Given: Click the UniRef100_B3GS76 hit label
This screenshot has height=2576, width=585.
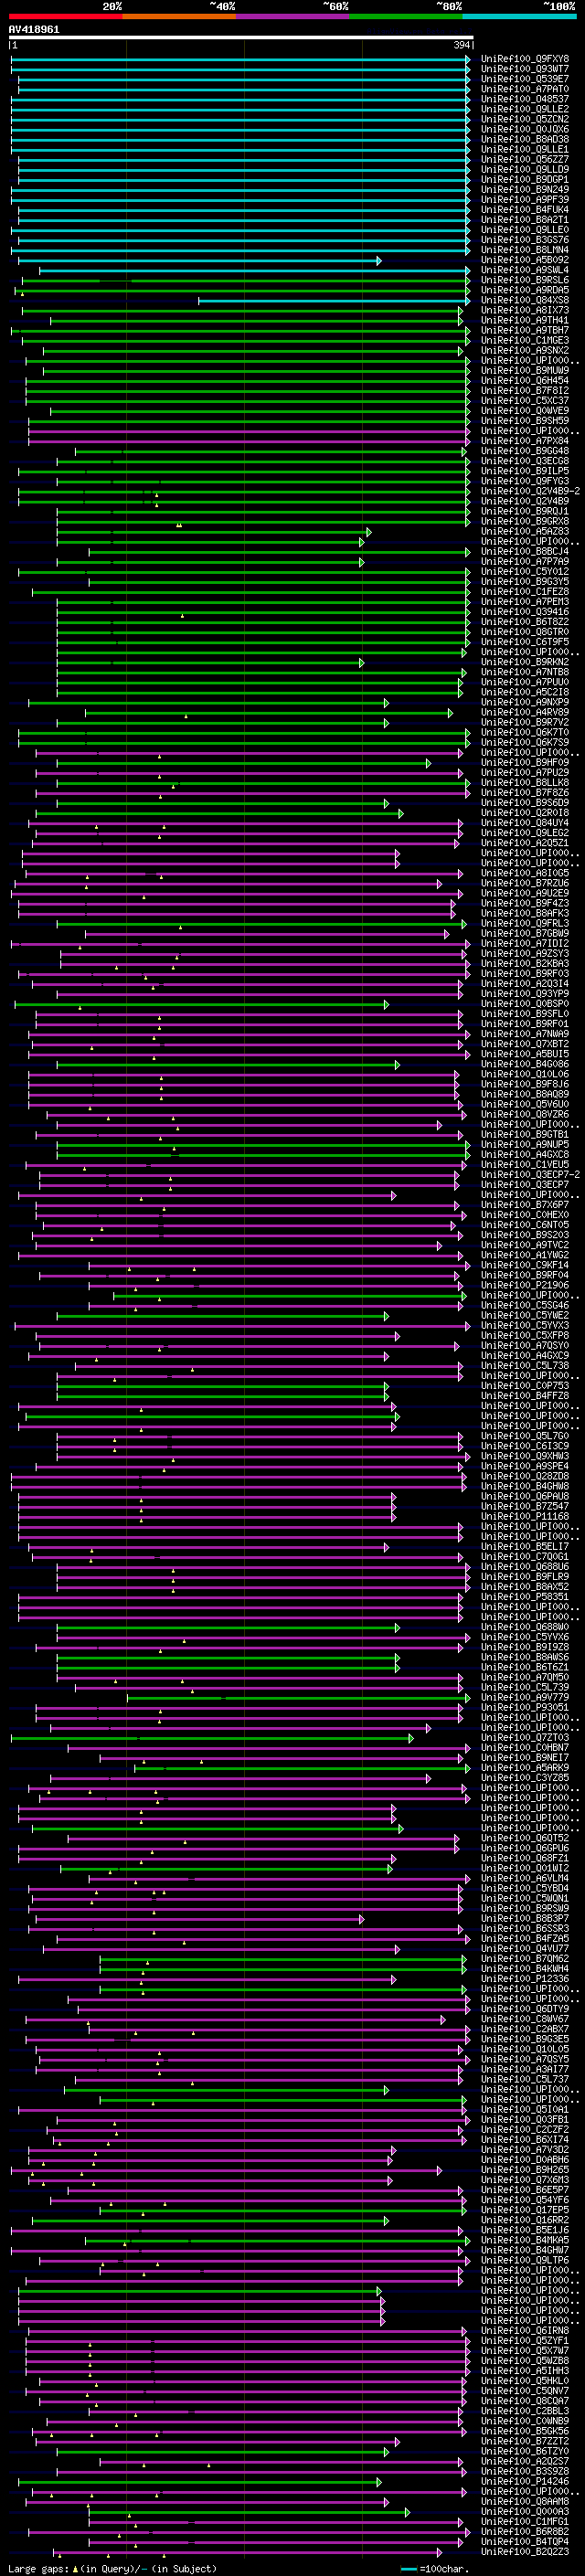Looking at the screenshot, I should pyautogui.click(x=525, y=240).
